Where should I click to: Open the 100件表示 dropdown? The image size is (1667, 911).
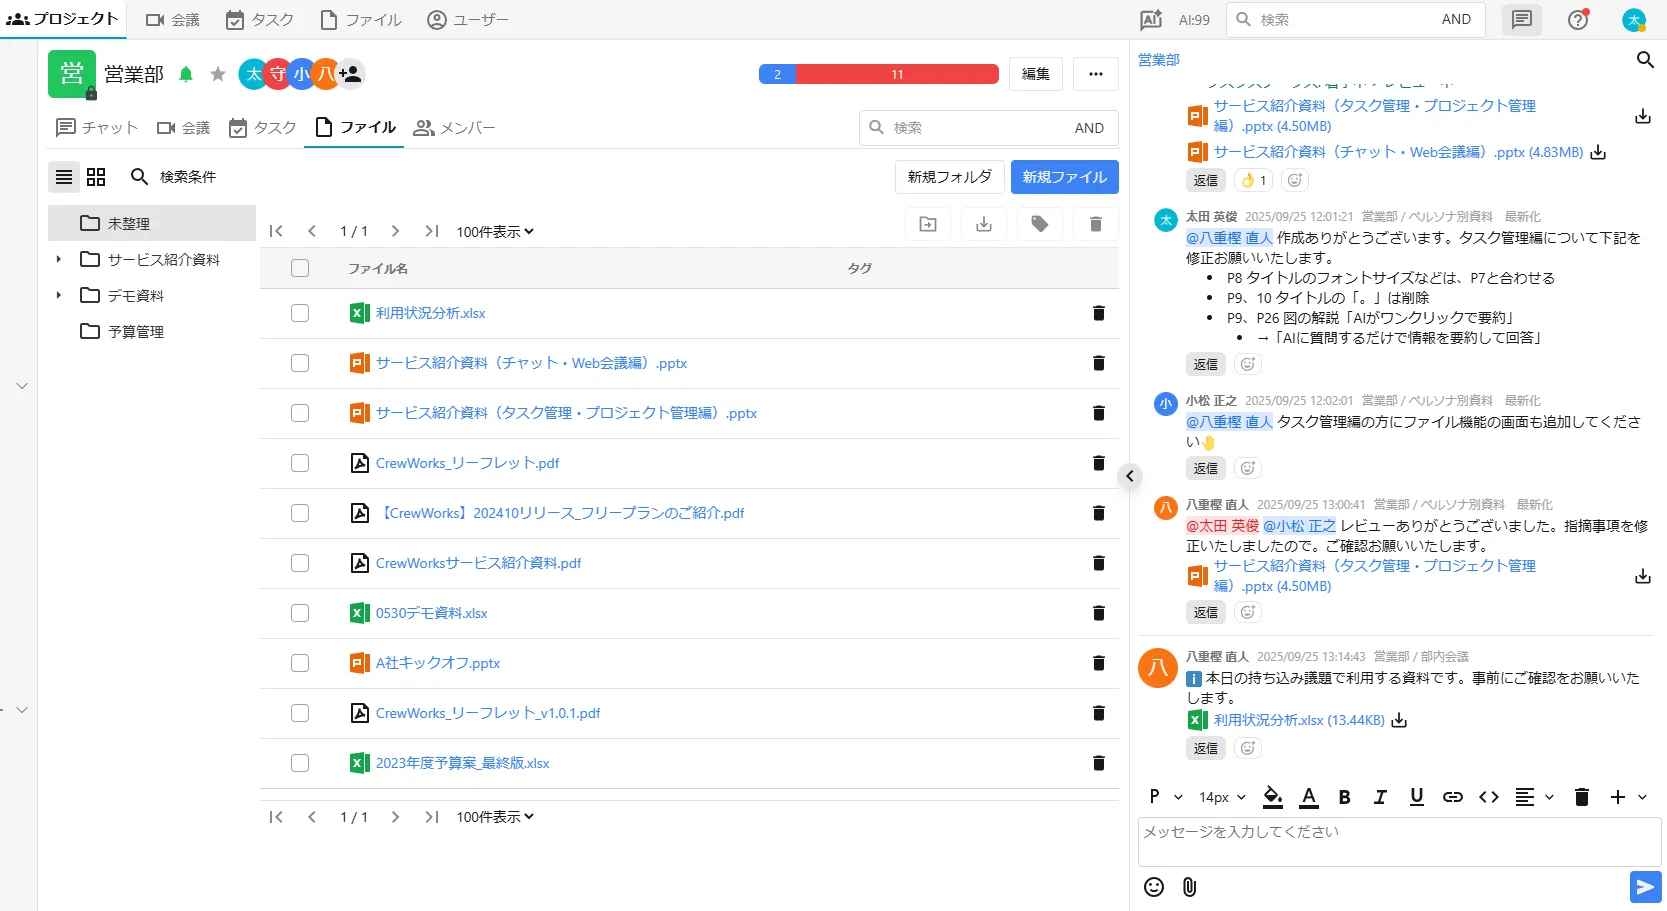[494, 231]
